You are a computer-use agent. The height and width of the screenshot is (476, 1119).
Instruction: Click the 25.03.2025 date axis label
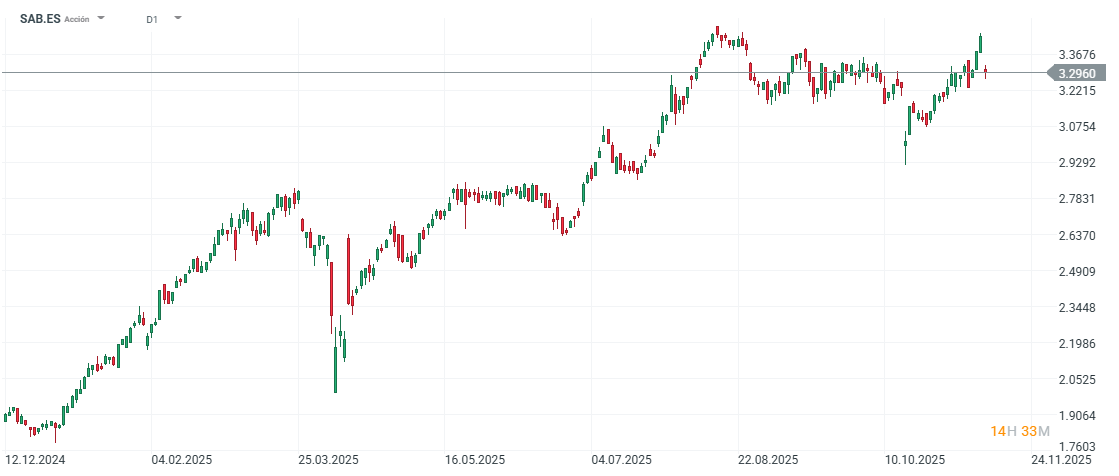click(x=330, y=461)
